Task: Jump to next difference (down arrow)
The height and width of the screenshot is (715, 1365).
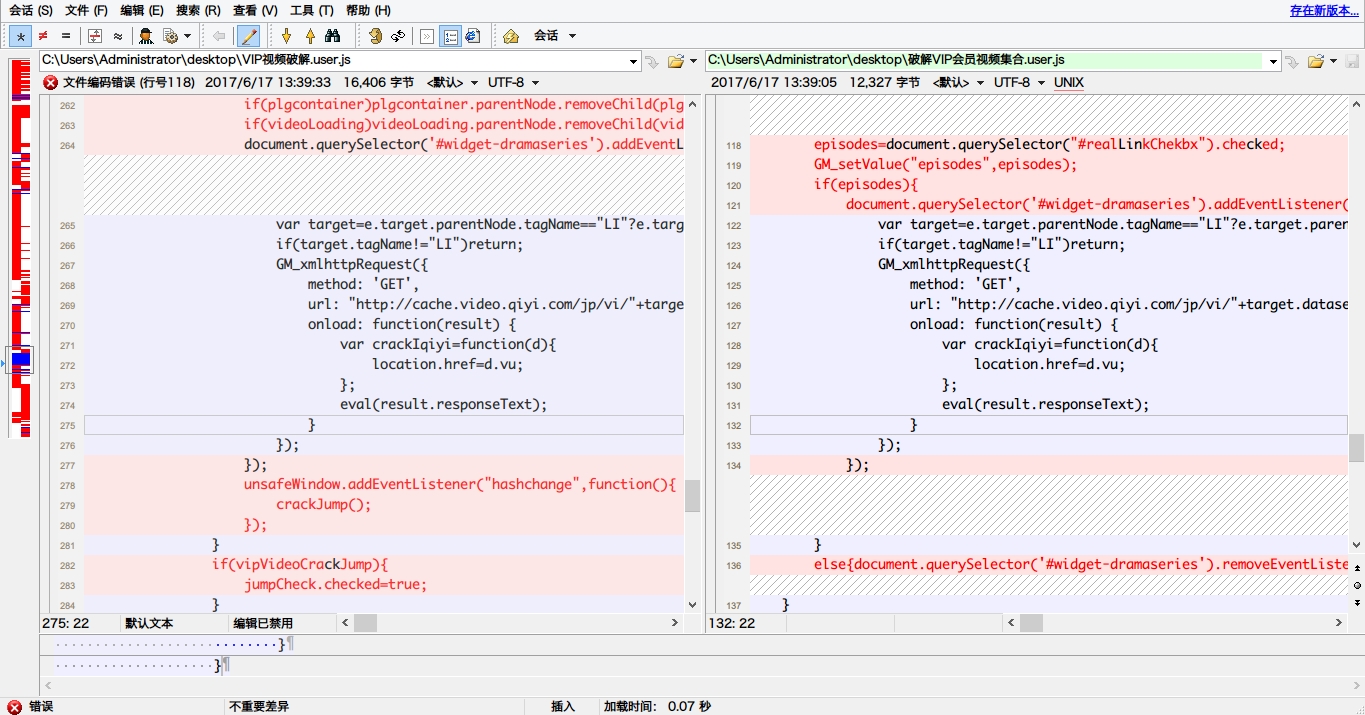Action: point(286,36)
